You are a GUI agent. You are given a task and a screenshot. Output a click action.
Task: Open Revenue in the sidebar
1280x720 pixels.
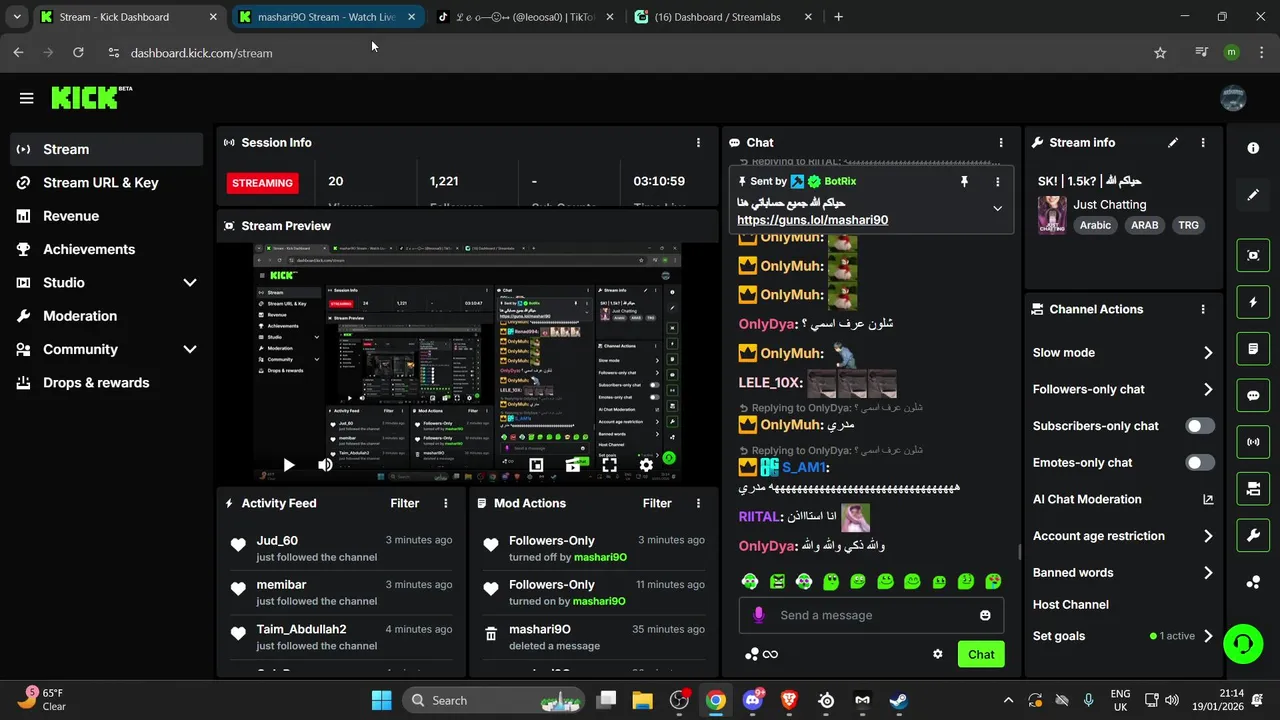107,216
